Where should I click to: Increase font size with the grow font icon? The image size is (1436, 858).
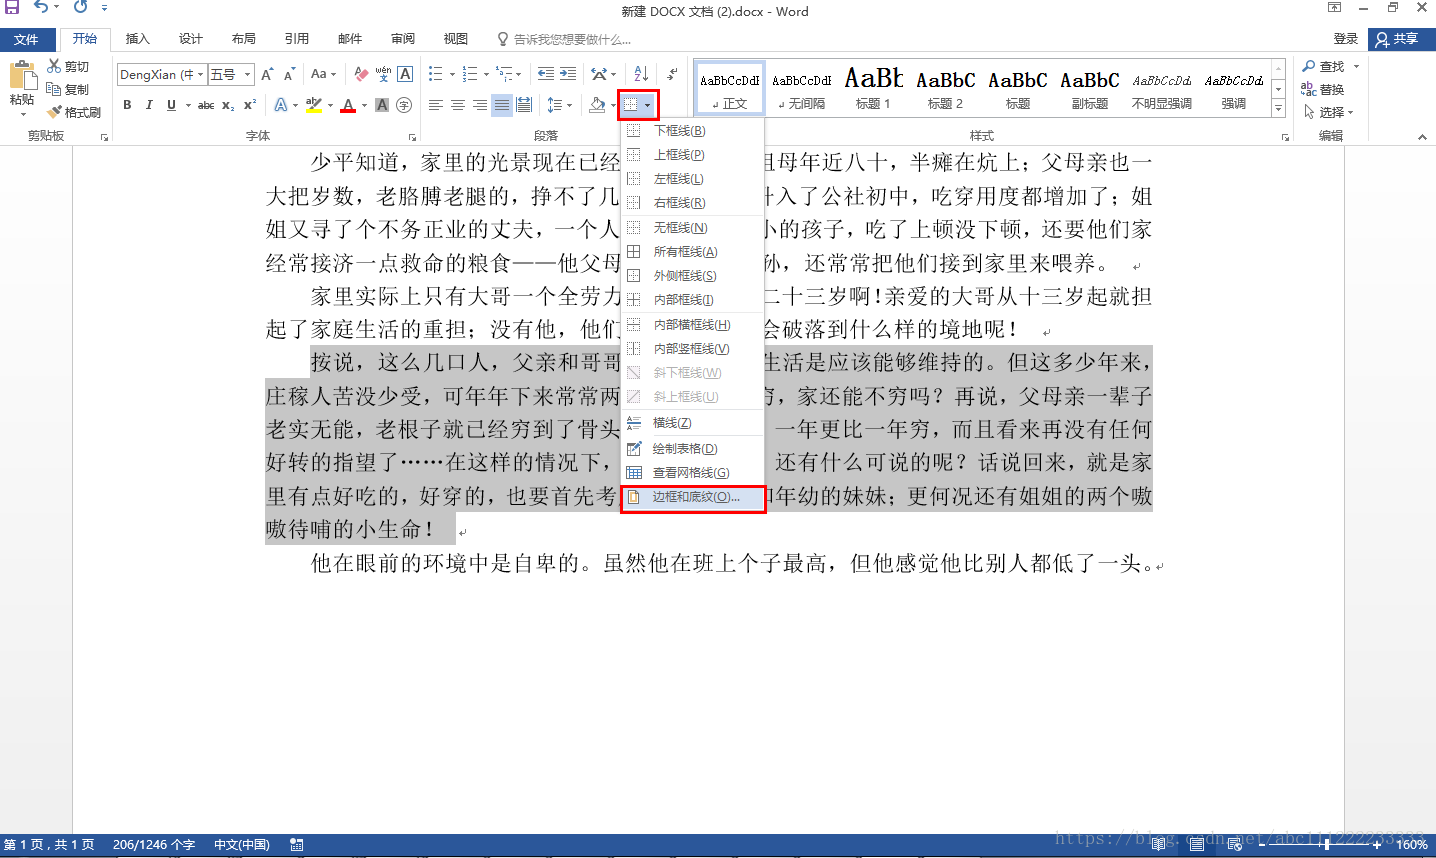(x=267, y=74)
